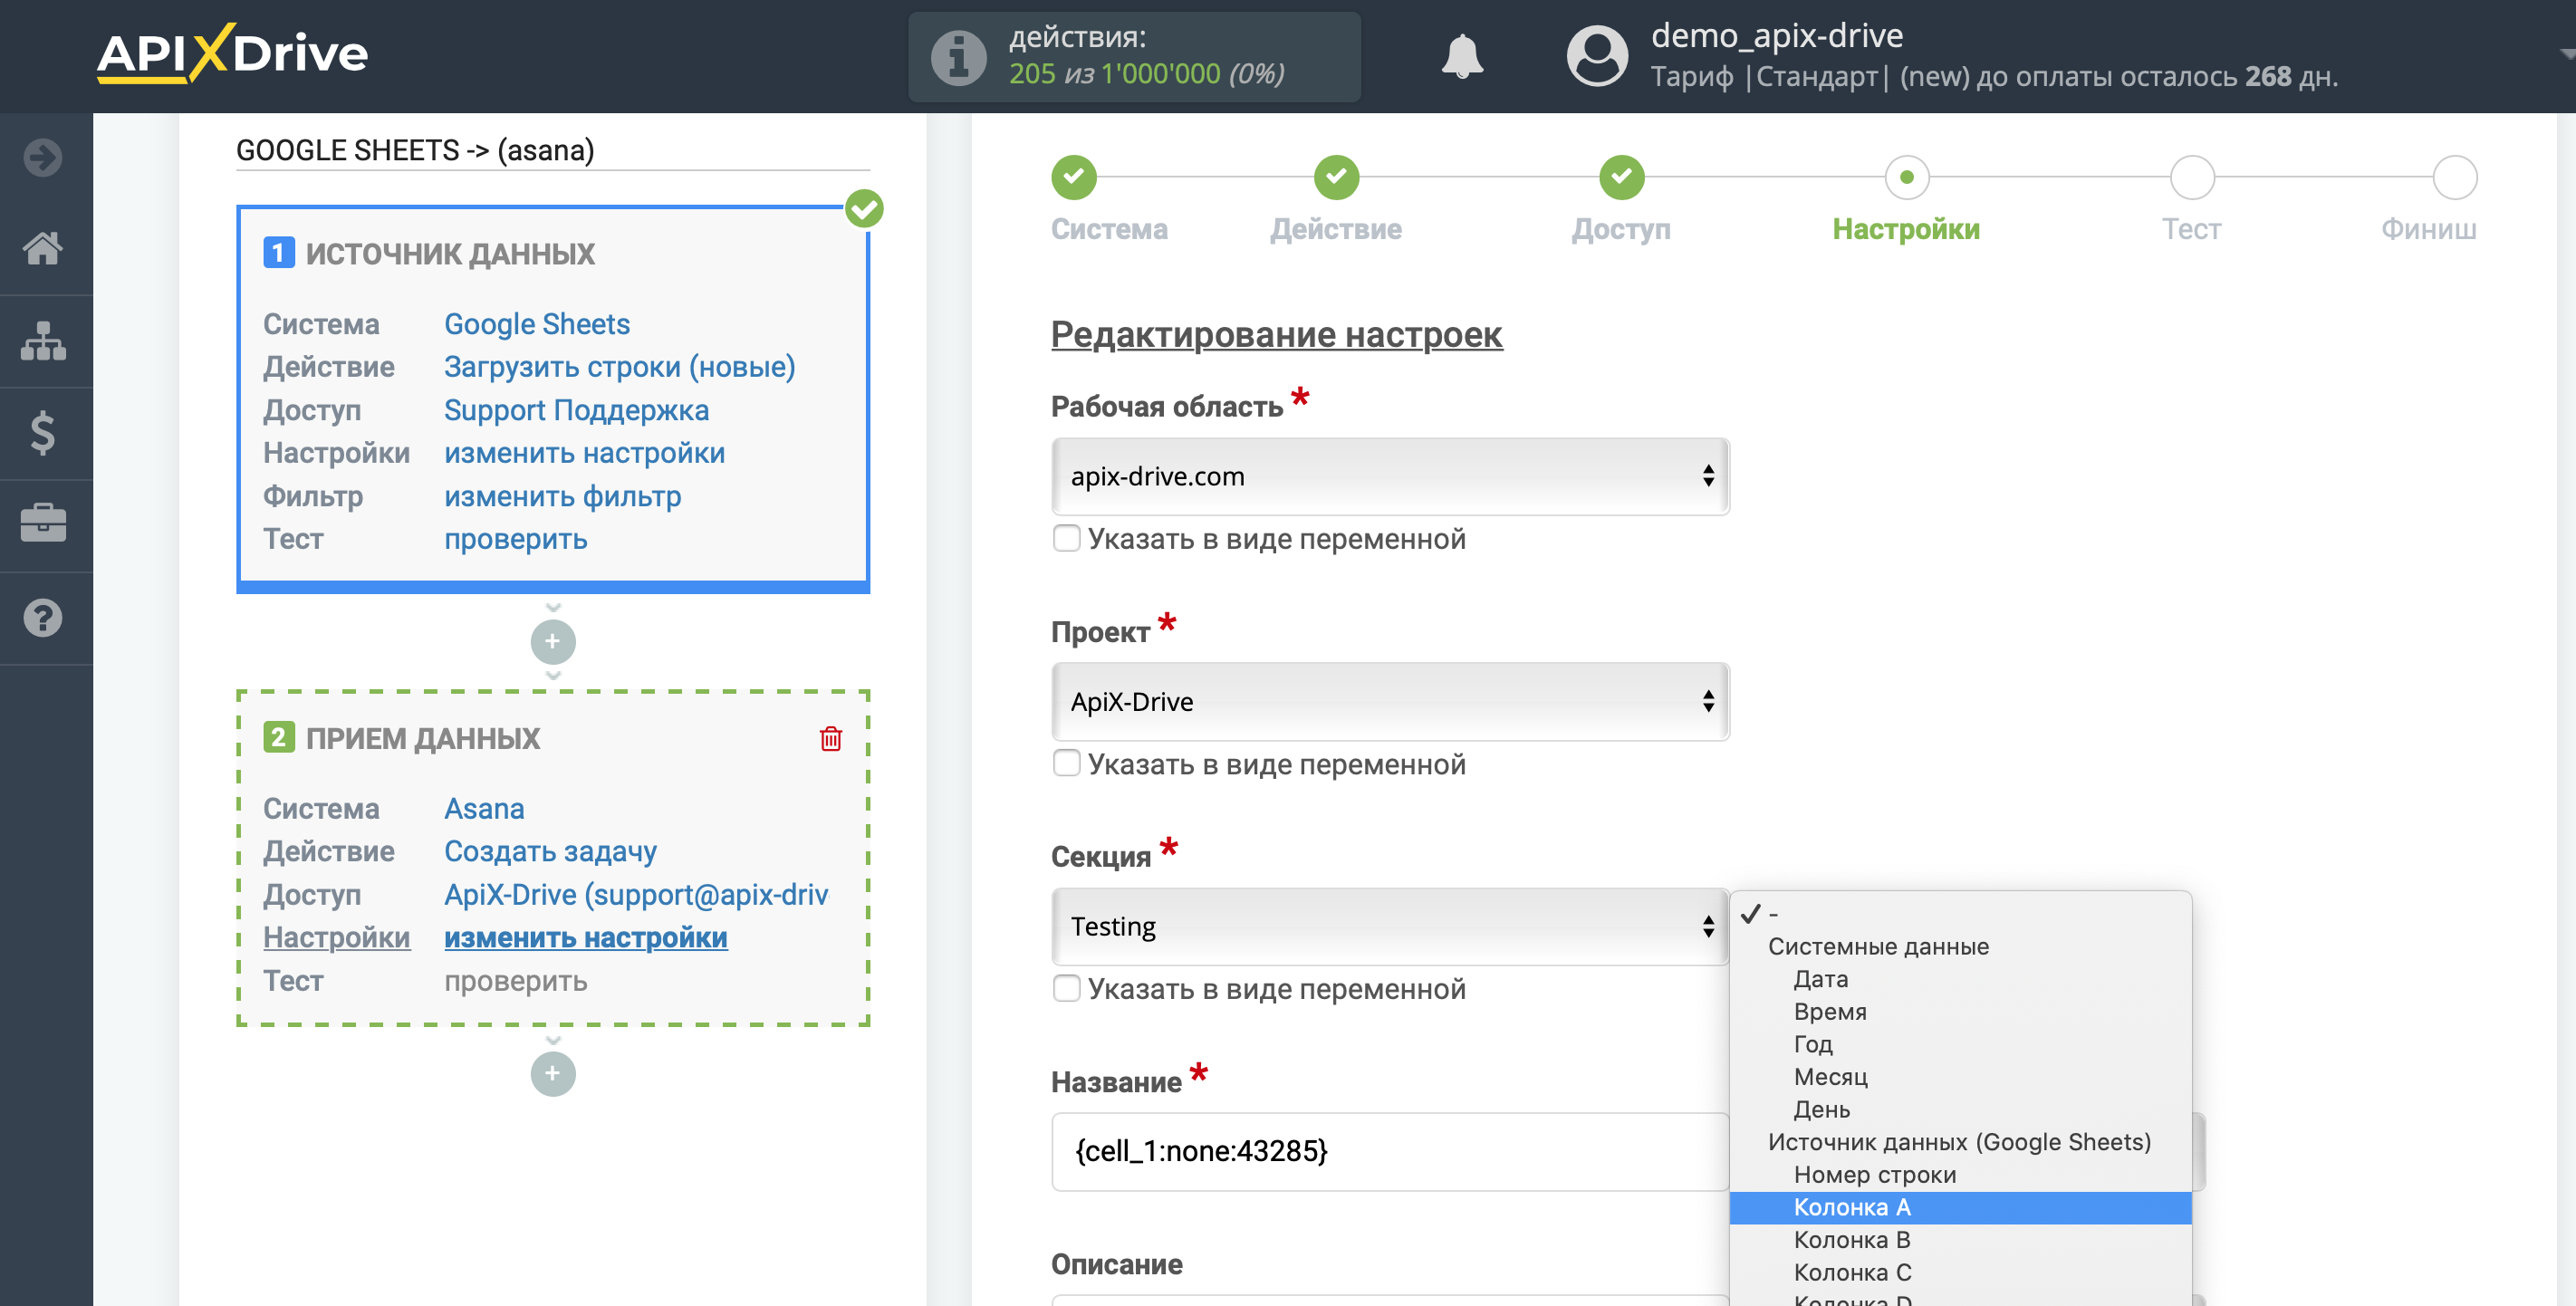Open briefcase icon in sidebar
The height and width of the screenshot is (1306, 2576).
click(43, 524)
